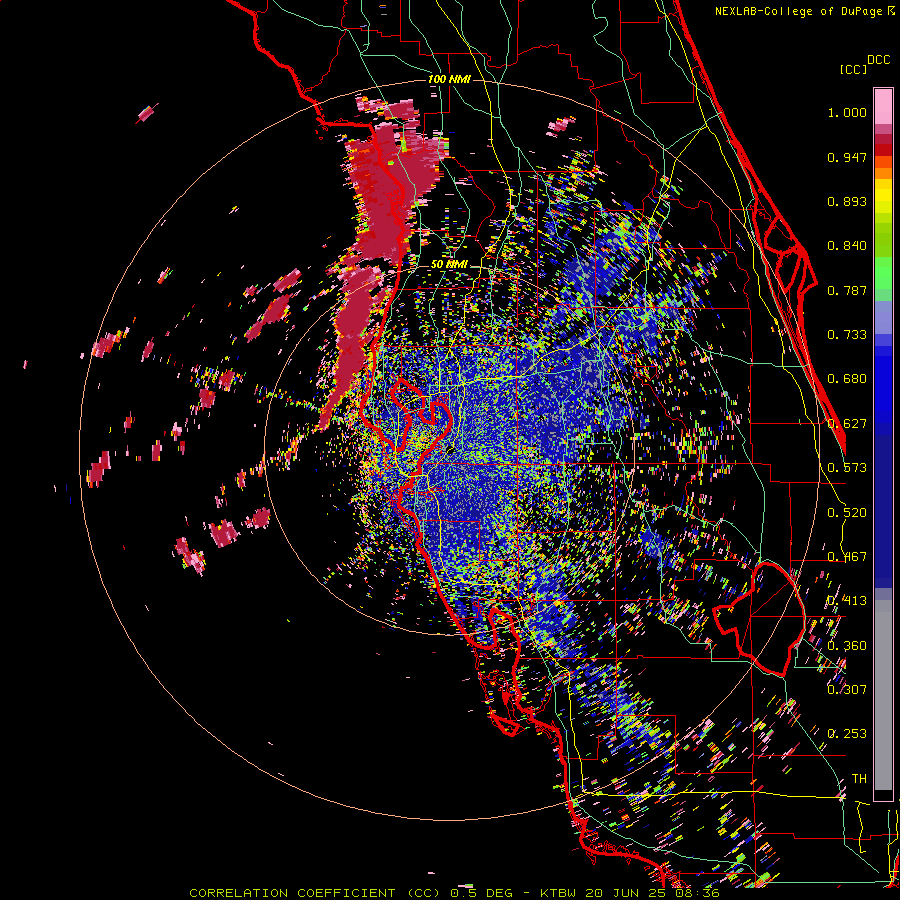Click the 0.520 legend value
This screenshot has height=900, width=900.
click(847, 513)
